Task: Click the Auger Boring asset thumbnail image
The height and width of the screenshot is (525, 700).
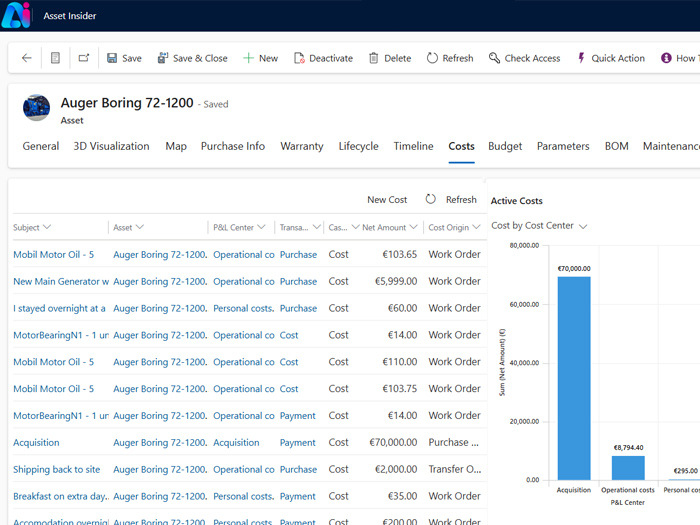Action: [x=37, y=108]
